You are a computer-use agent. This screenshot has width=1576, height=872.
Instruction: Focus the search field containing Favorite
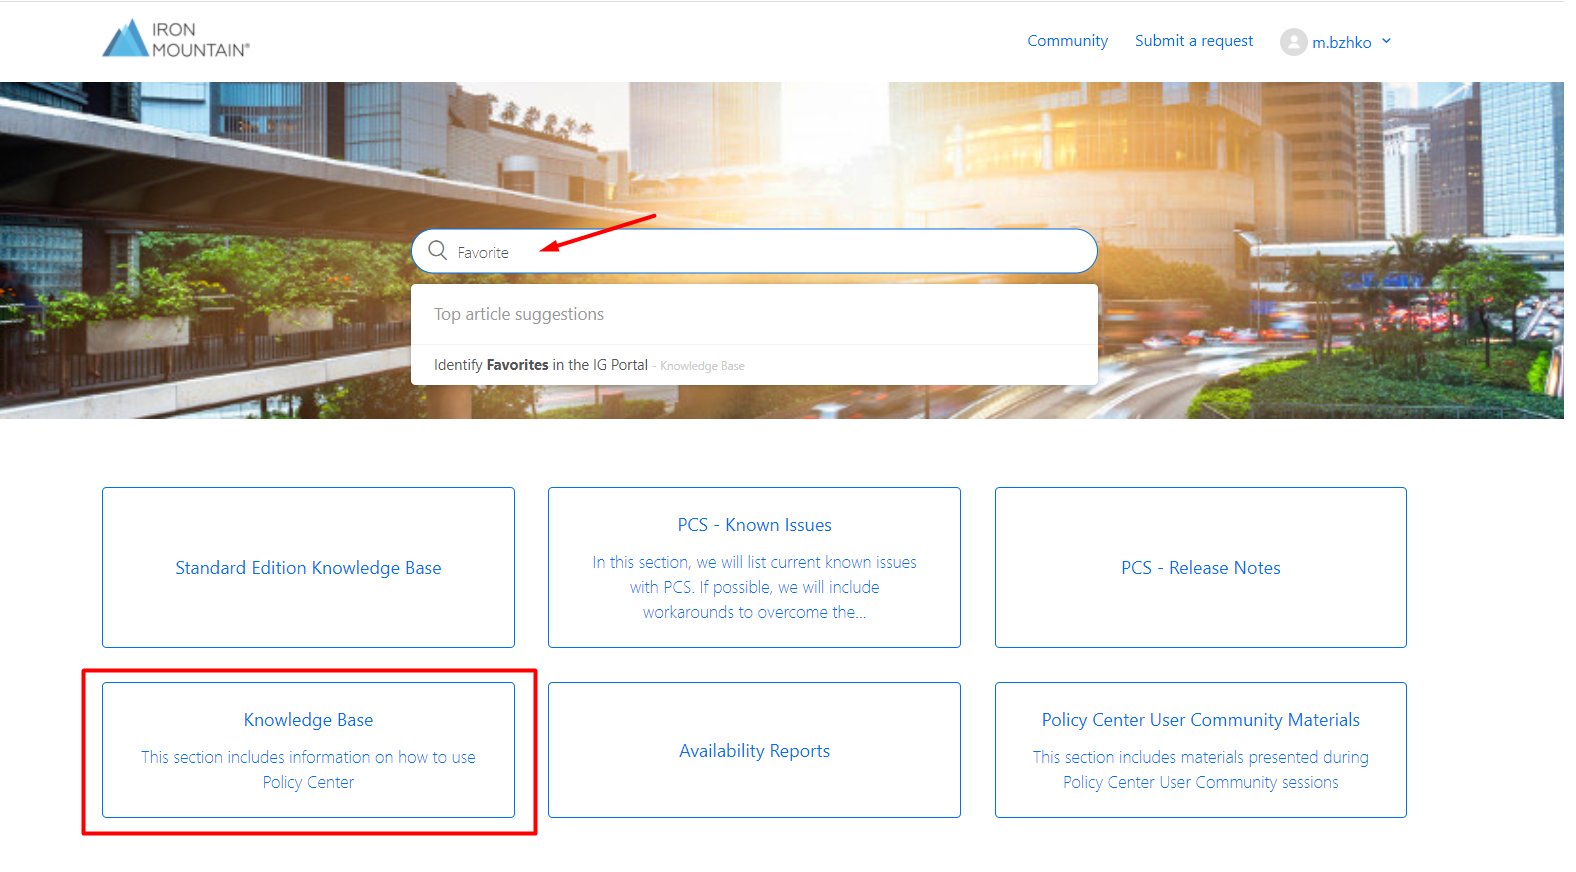(754, 251)
